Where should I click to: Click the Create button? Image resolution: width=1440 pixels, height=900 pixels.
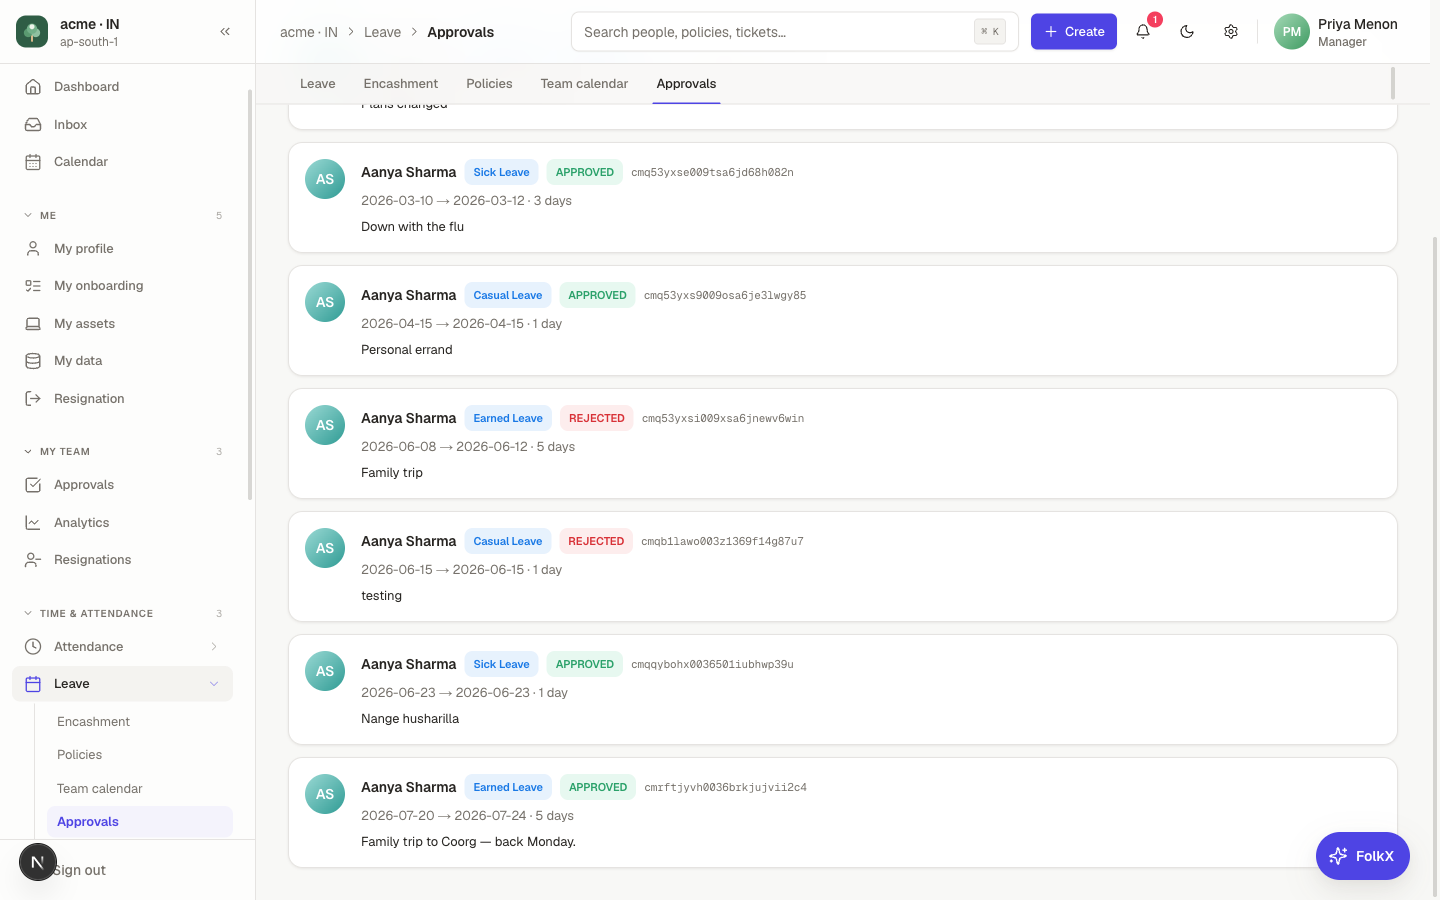click(1074, 32)
